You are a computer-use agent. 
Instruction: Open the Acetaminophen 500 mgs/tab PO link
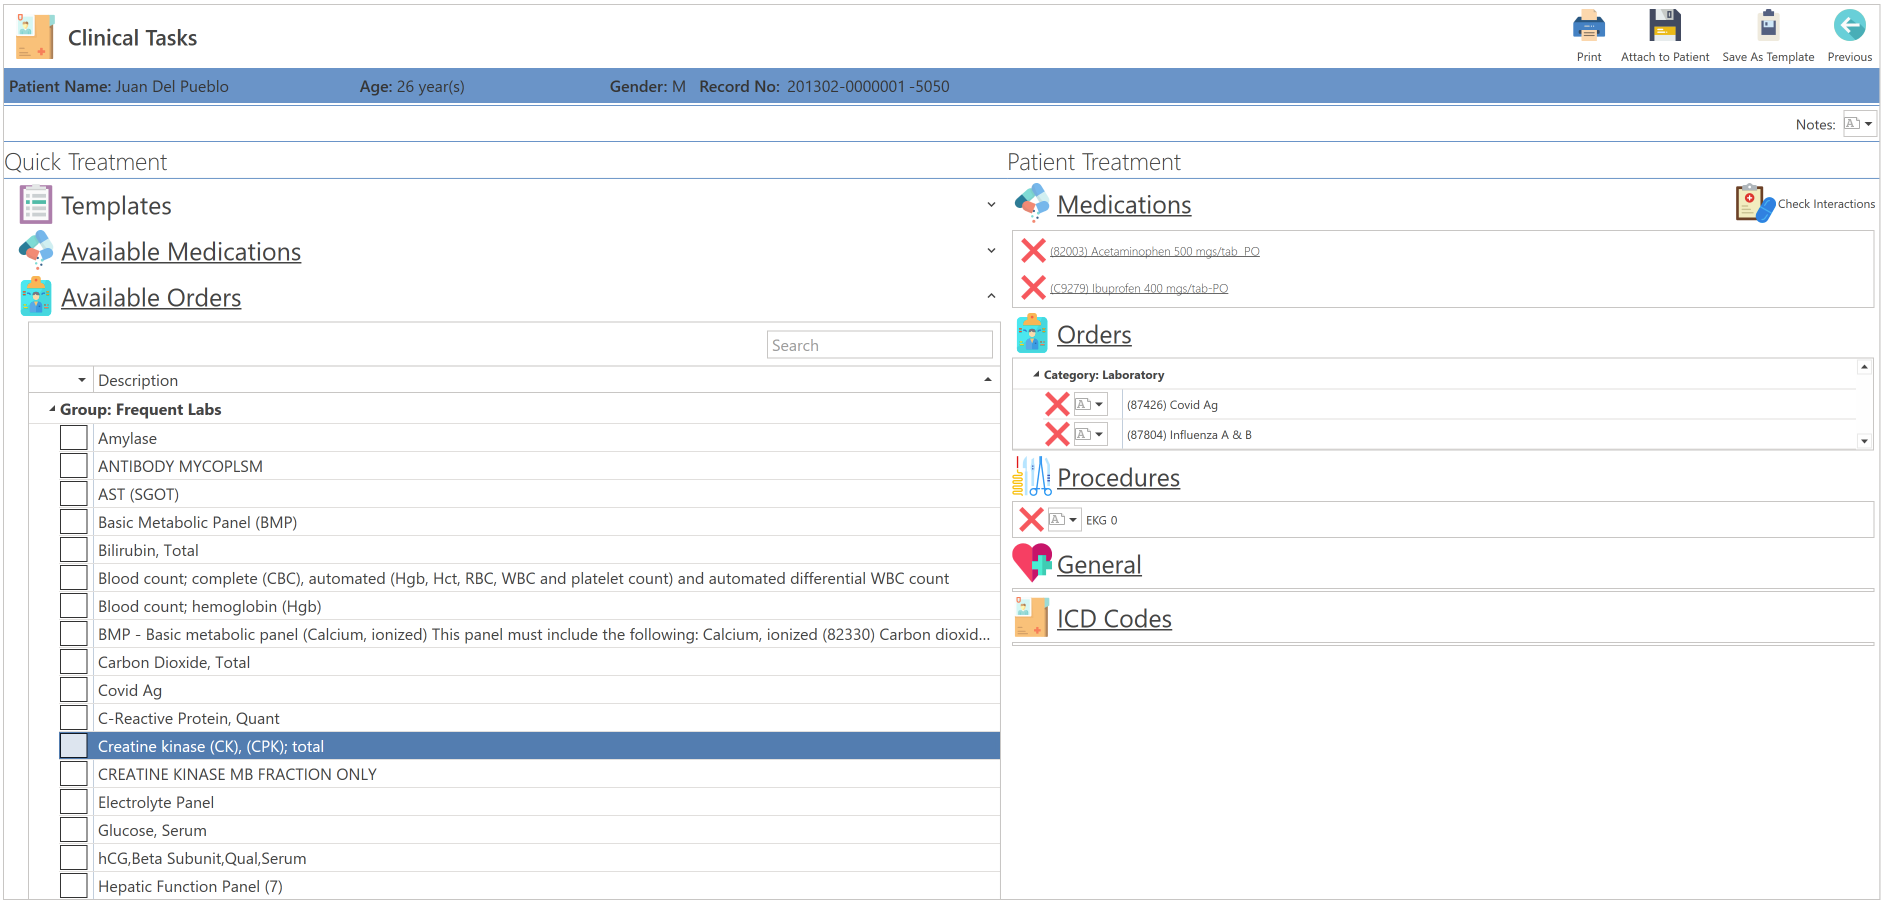click(1154, 251)
